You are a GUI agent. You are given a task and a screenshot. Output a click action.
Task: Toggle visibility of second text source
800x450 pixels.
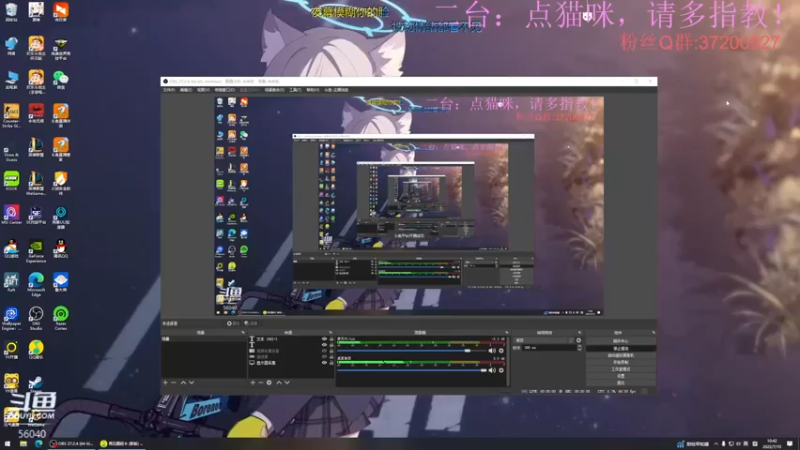(x=324, y=345)
